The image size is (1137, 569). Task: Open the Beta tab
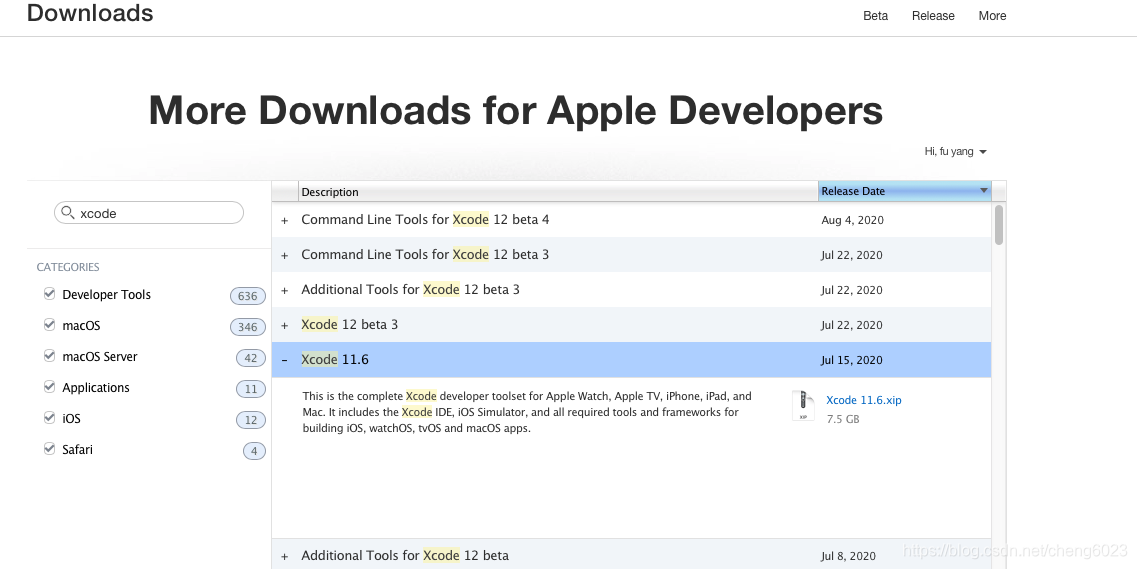875,16
